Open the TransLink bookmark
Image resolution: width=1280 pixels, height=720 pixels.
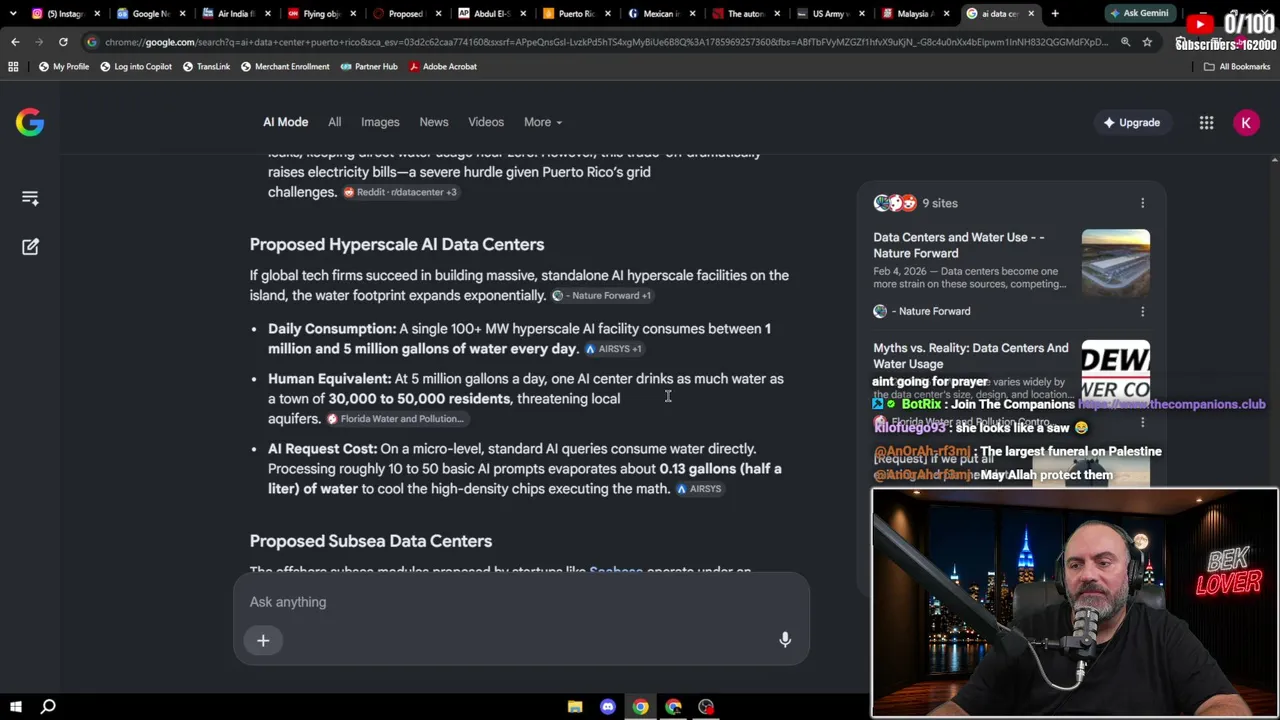206,66
